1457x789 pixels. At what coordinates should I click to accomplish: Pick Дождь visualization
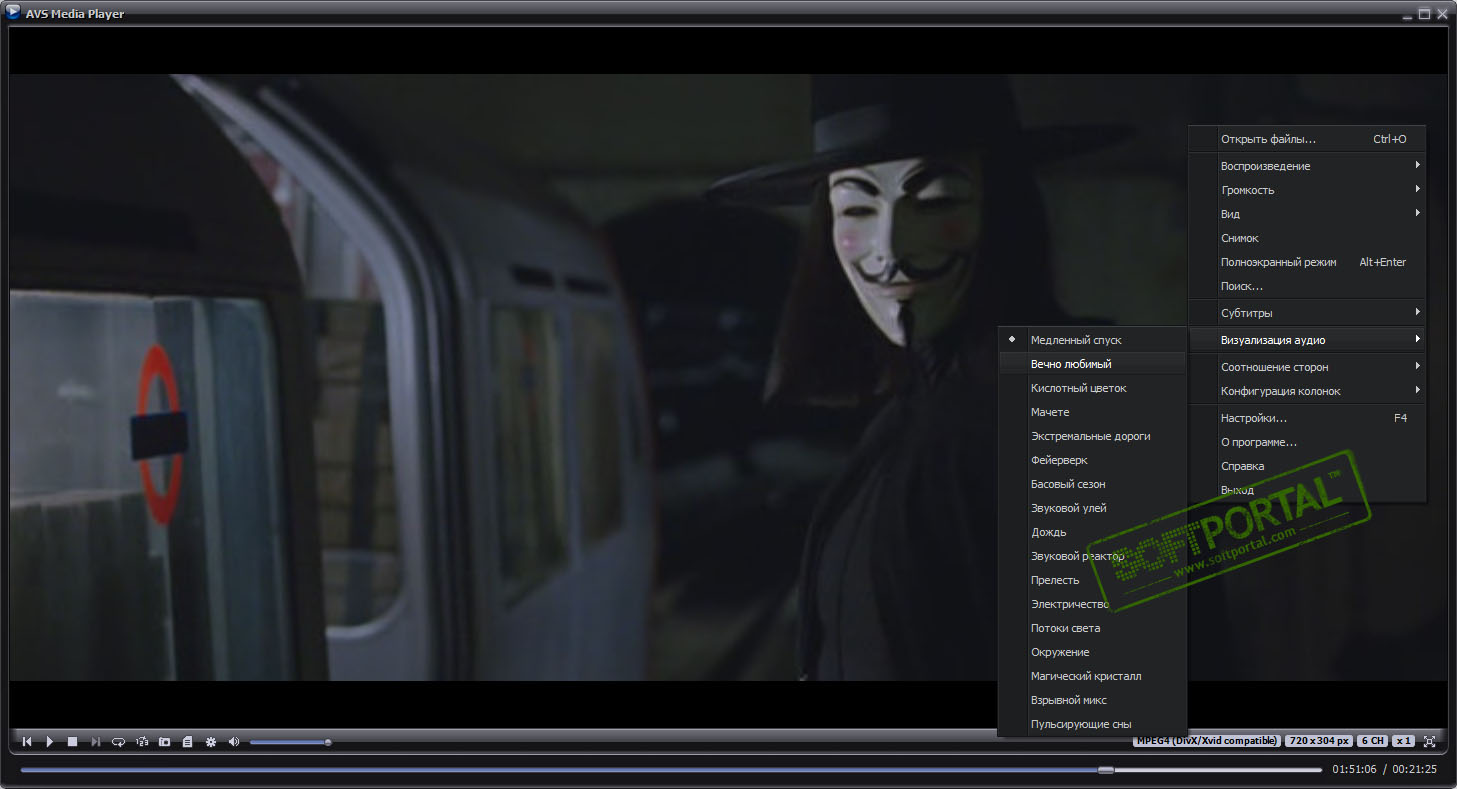1092,532
